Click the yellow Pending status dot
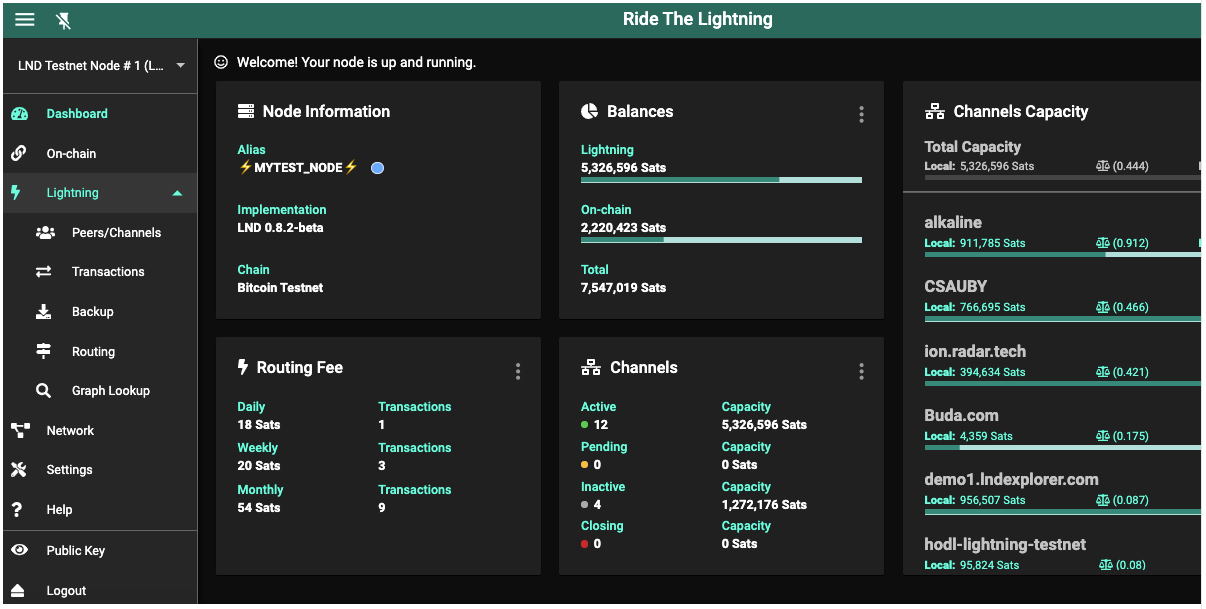This screenshot has height=609, width=1206. click(x=585, y=465)
